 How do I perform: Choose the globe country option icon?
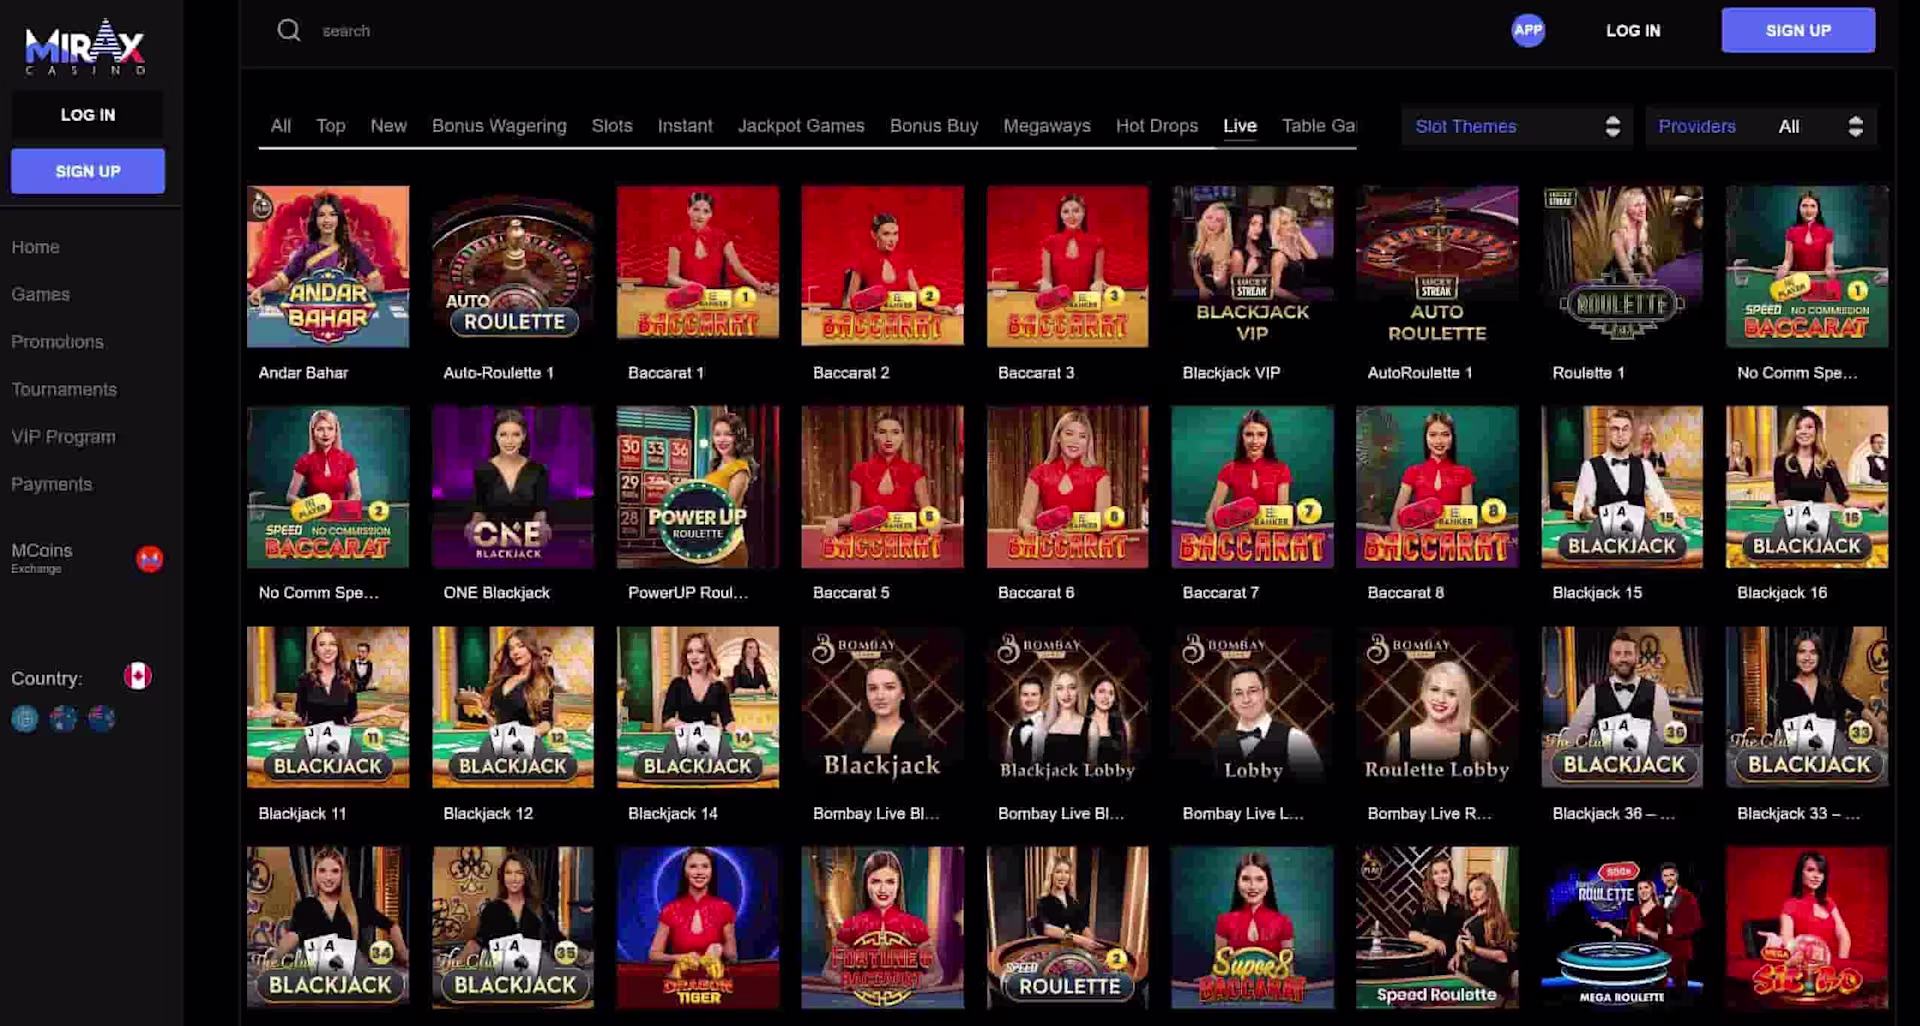coord(25,719)
